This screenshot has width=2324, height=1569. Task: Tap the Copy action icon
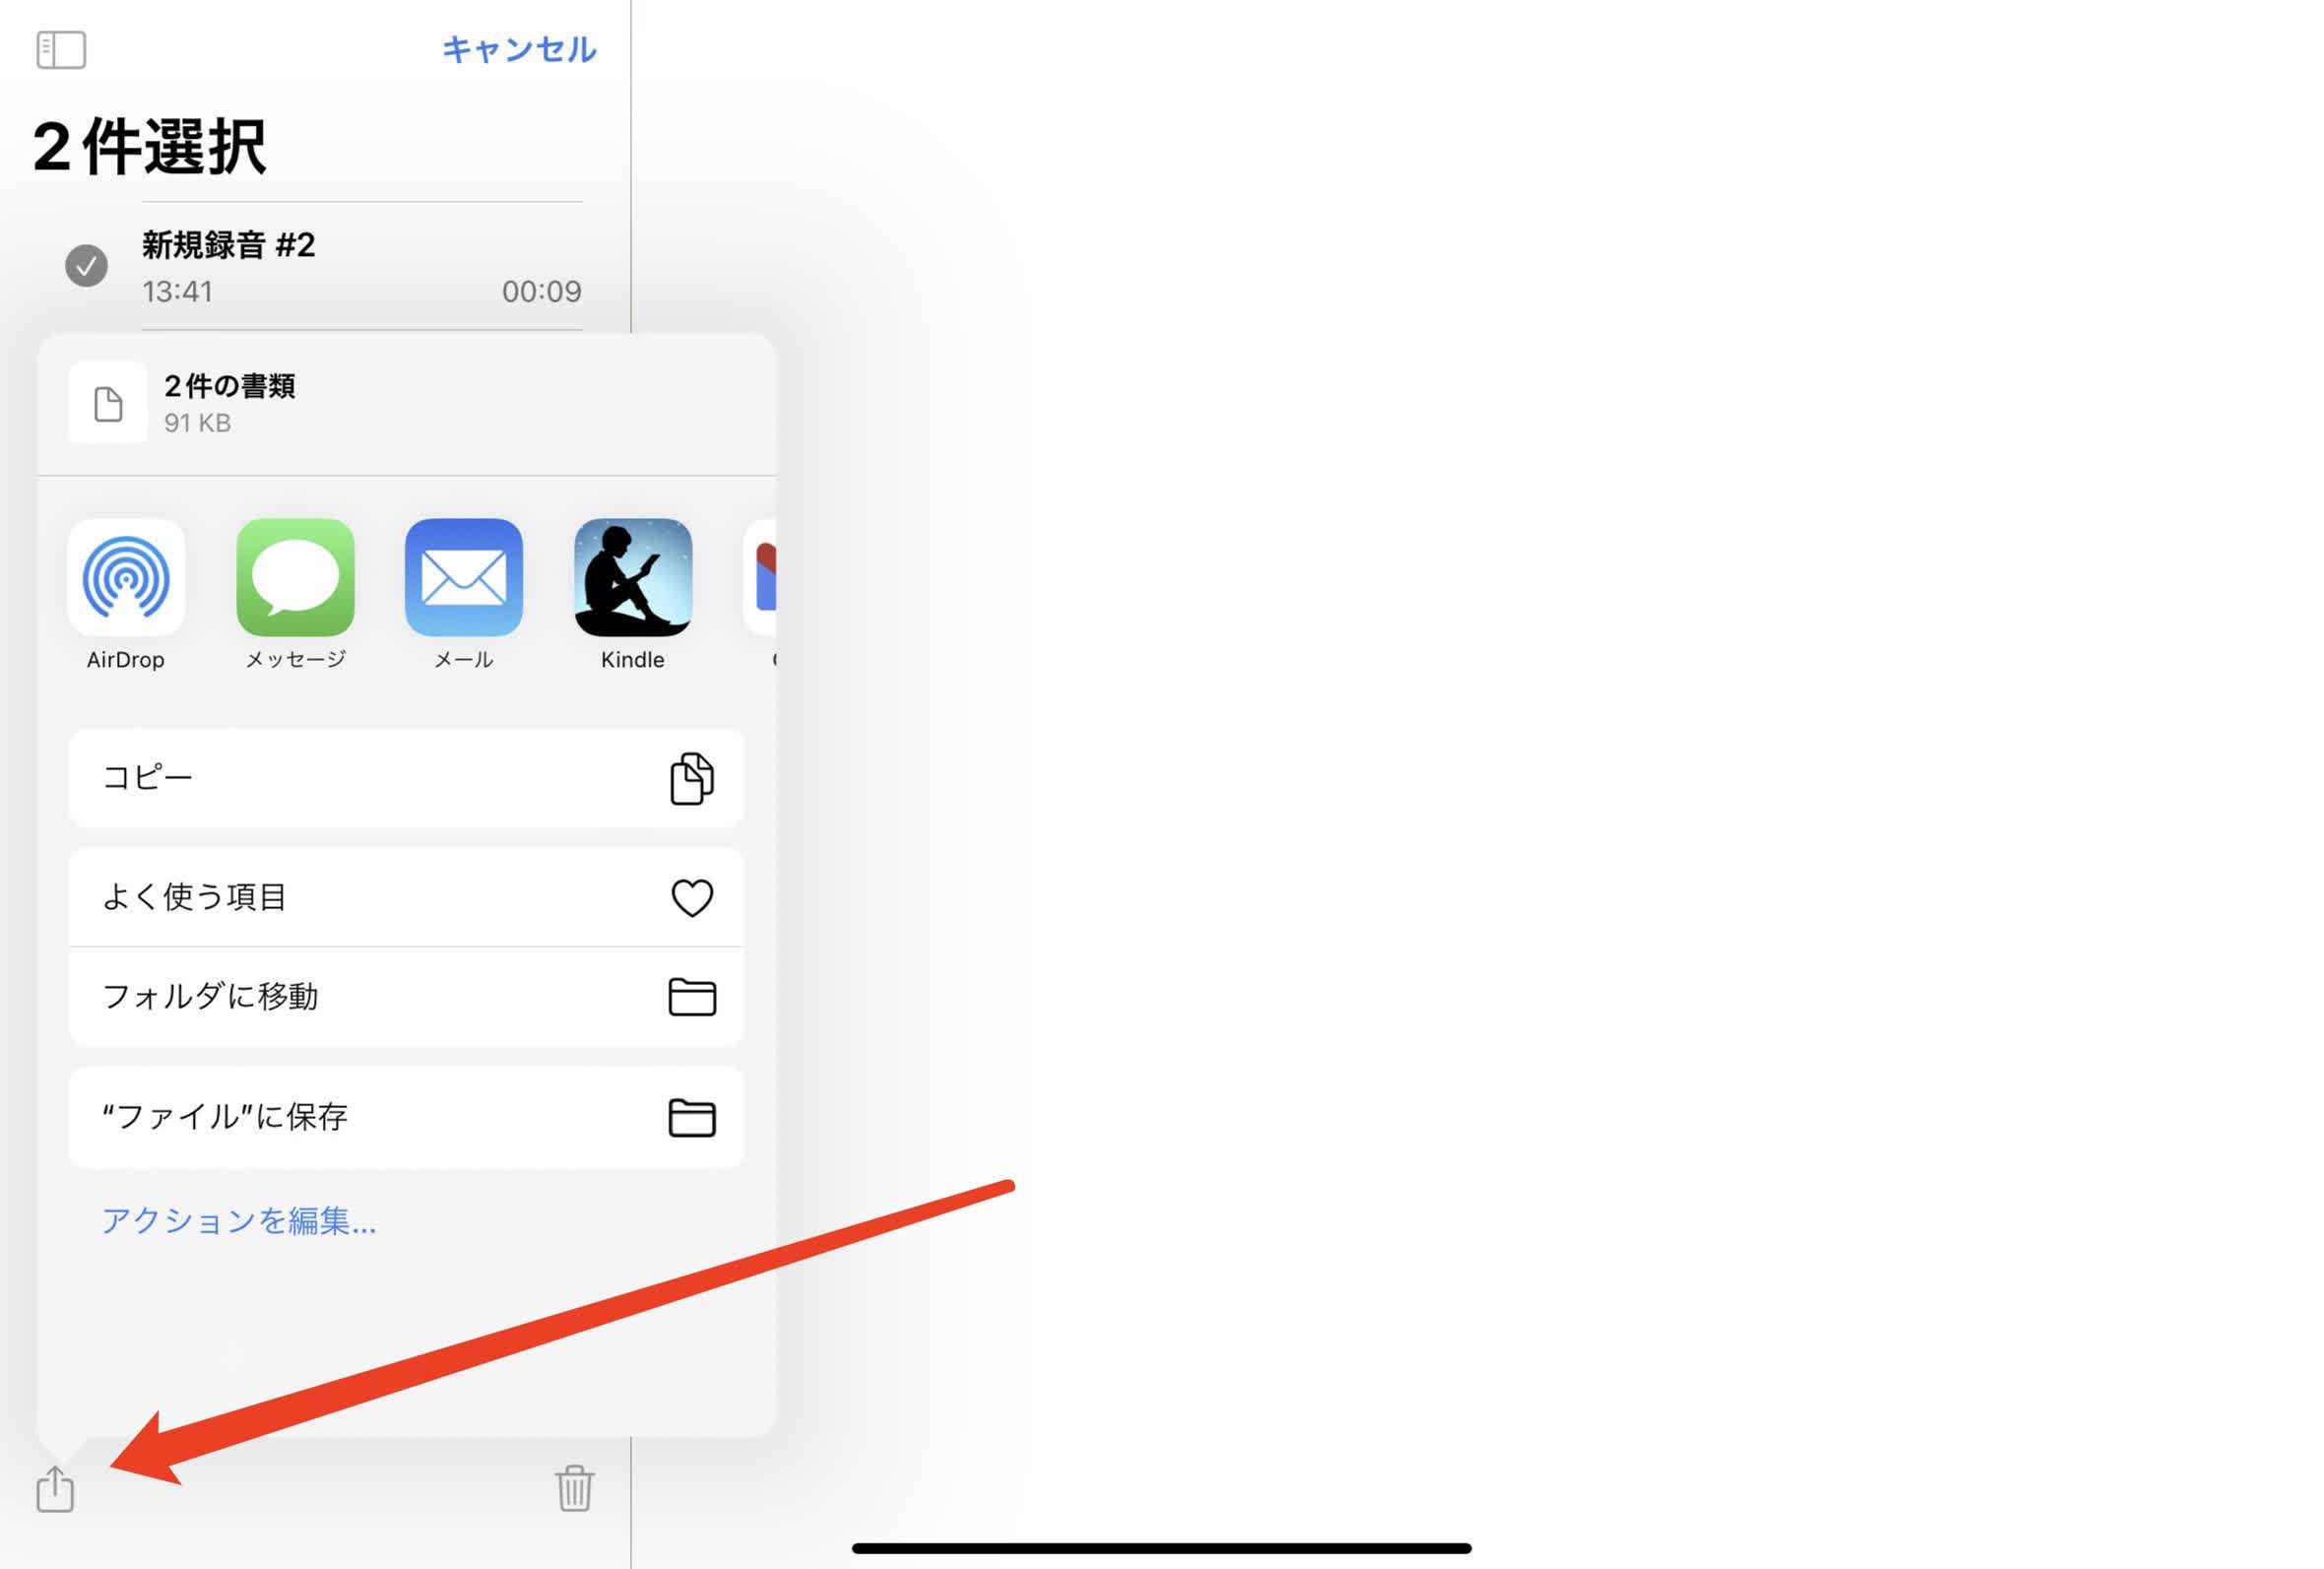691,776
